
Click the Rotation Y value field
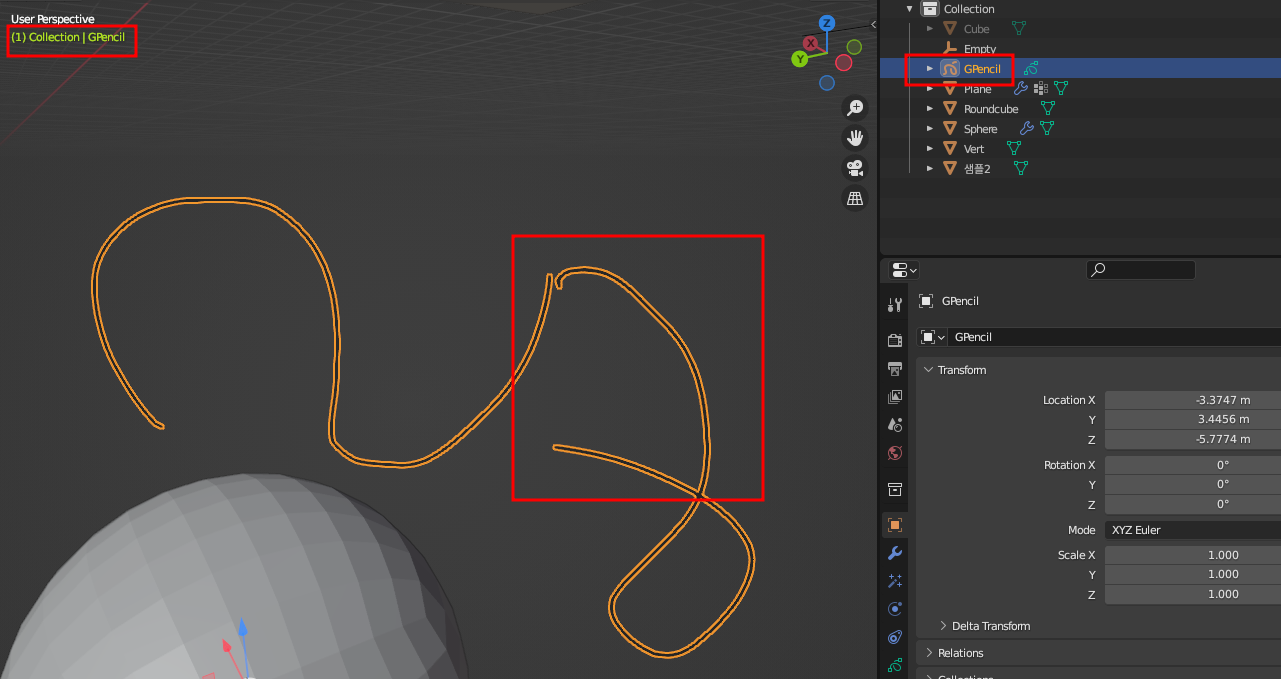click(x=1192, y=485)
